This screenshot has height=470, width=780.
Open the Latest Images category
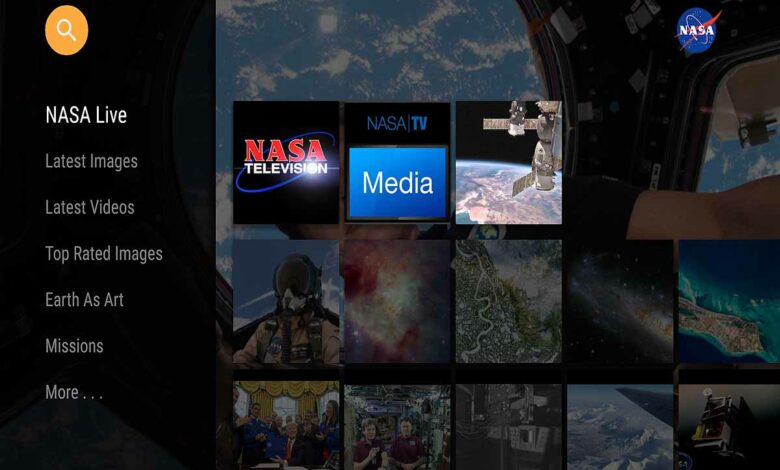tap(92, 161)
